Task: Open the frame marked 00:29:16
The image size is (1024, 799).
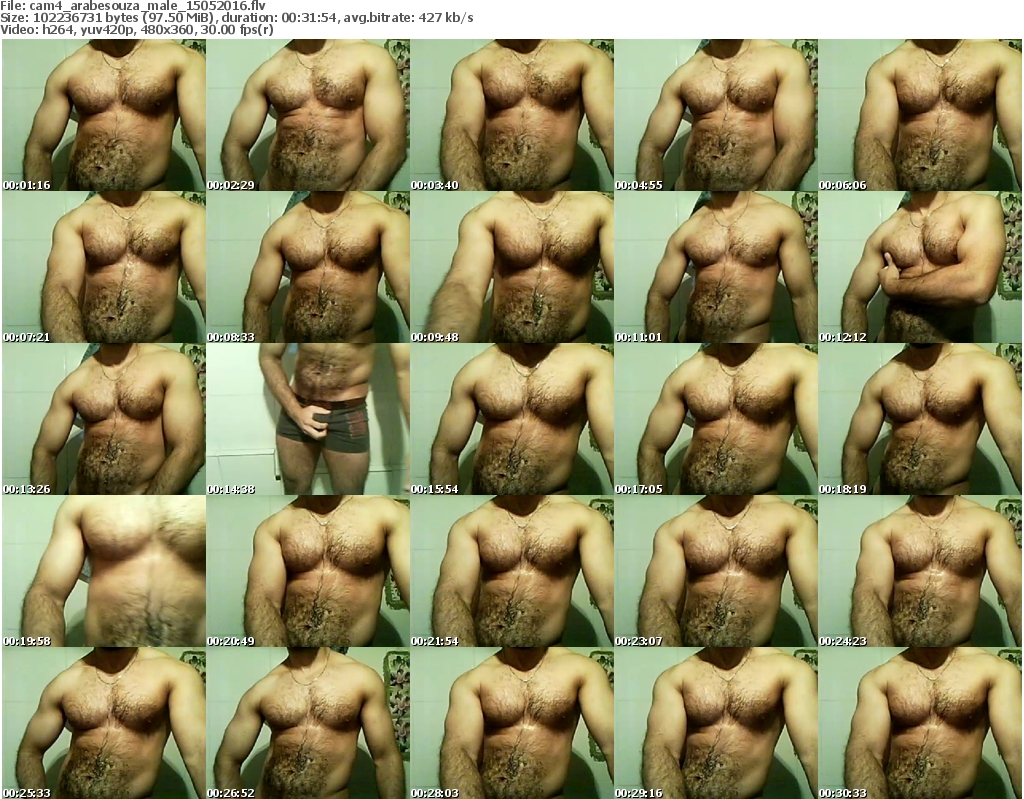Action: (716, 723)
